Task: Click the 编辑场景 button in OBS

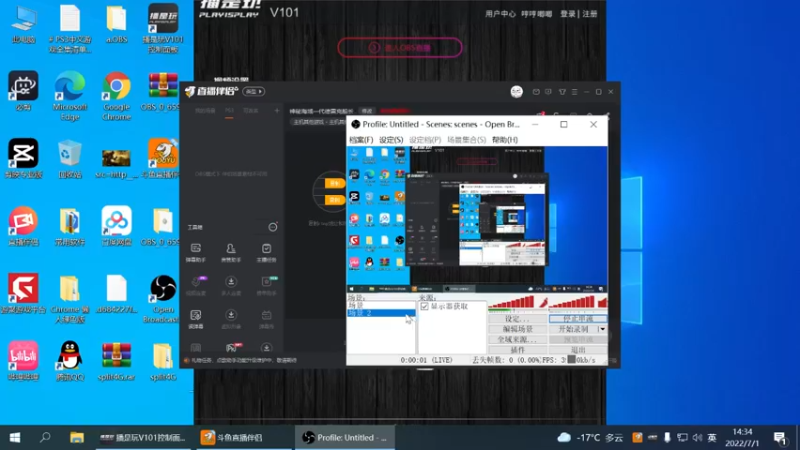Action: pos(517,329)
